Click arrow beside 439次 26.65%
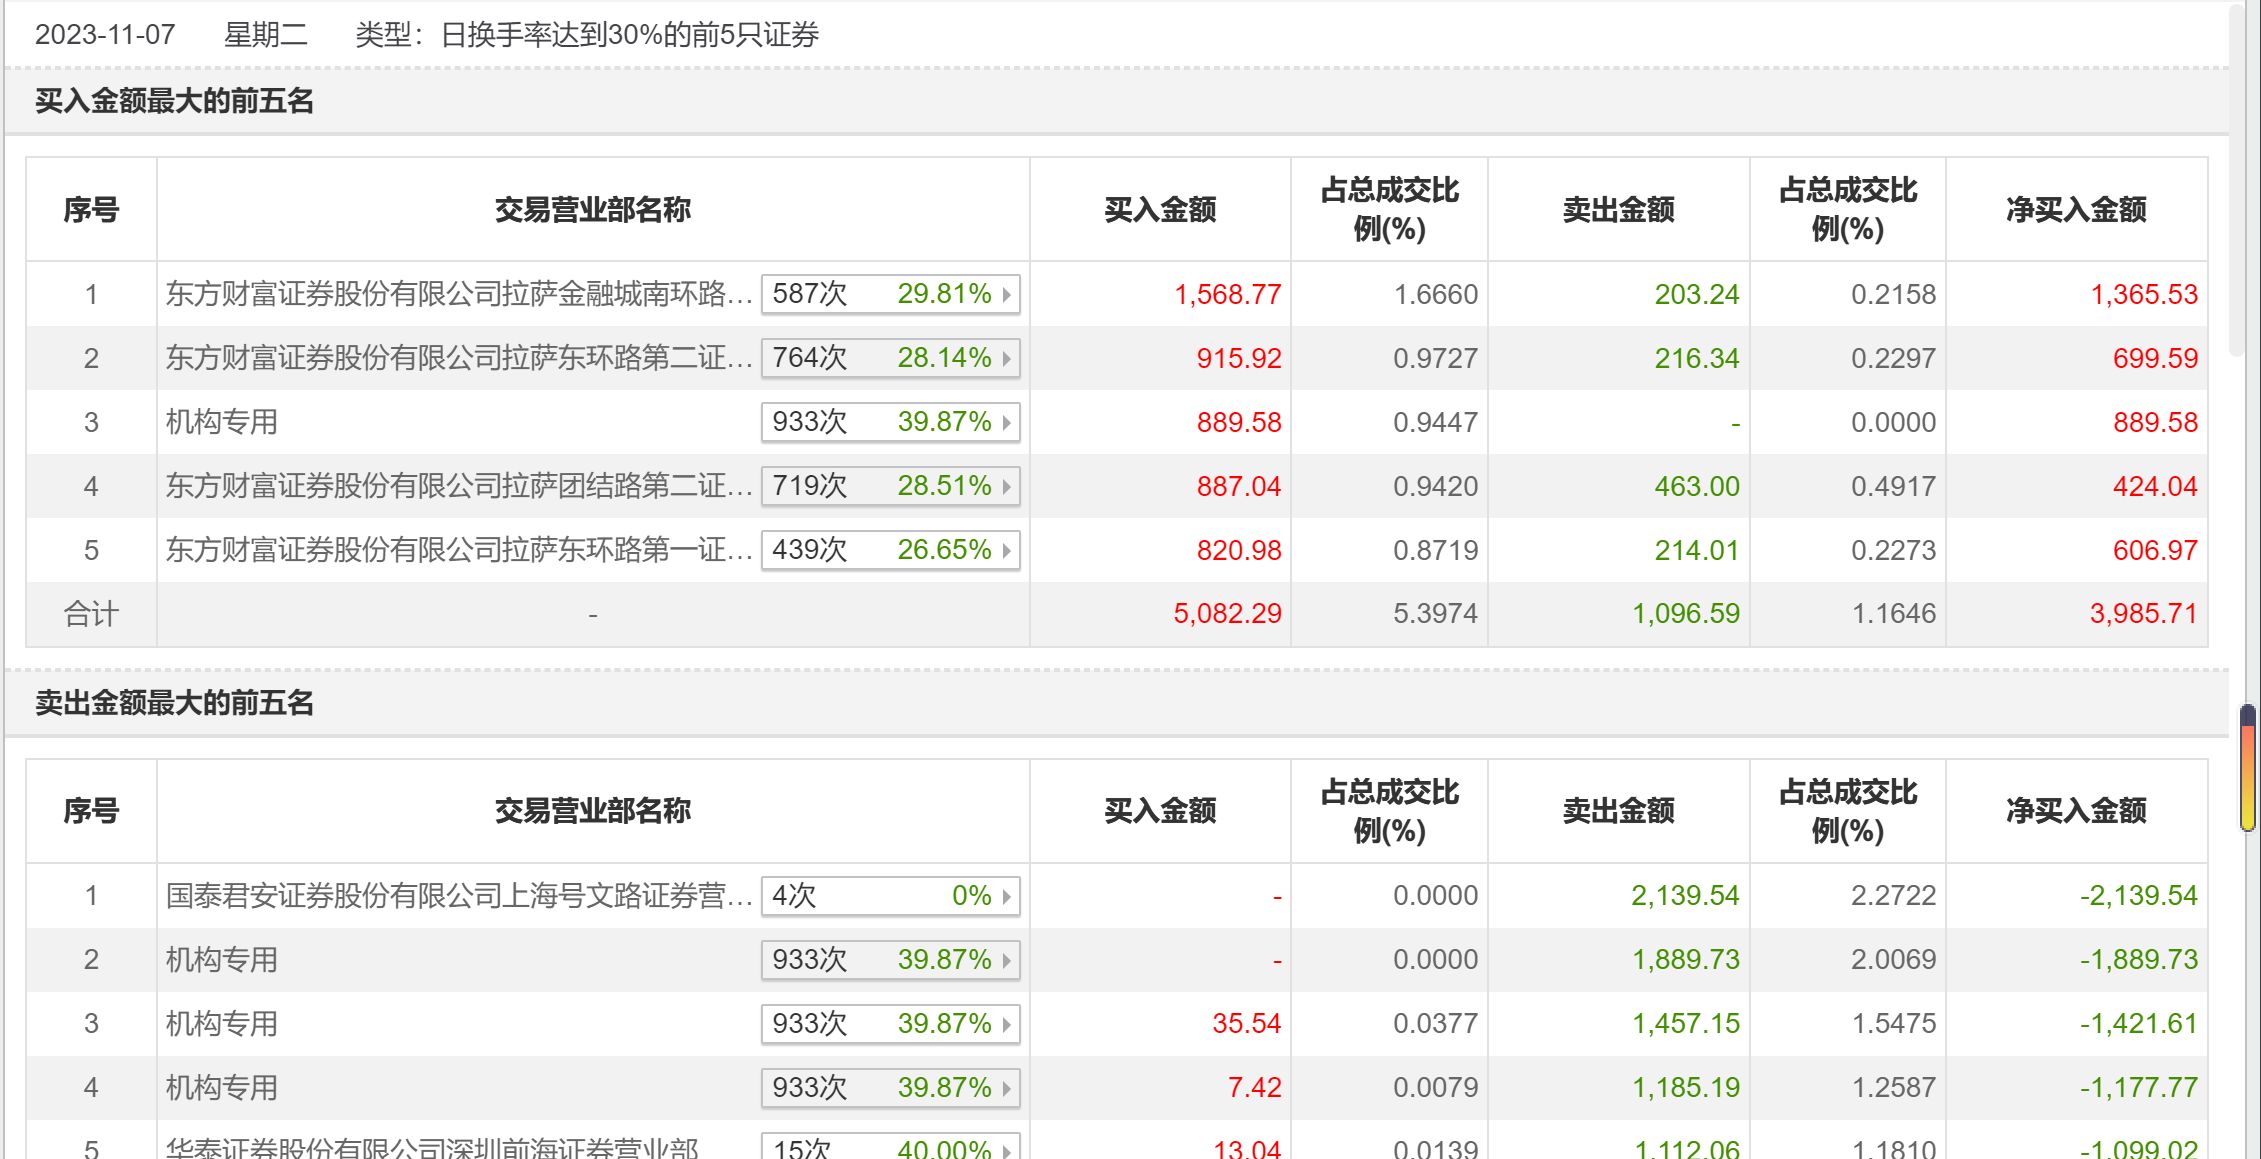The width and height of the screenshot is (2261, 1159). (1006, 551)
